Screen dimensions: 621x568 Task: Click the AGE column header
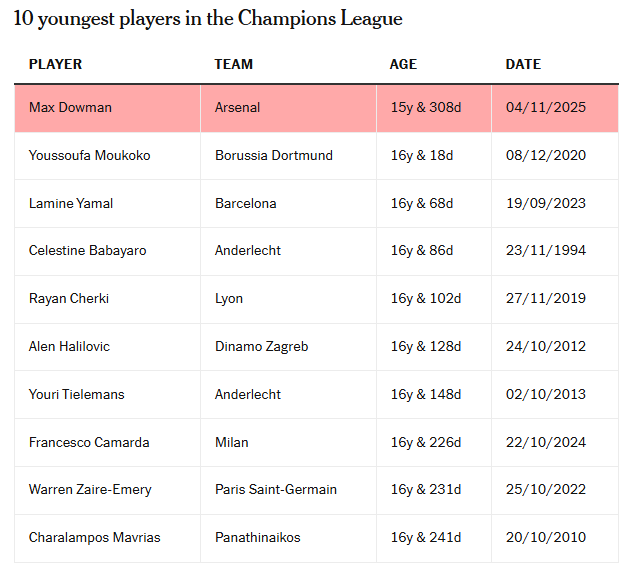coord(403,64)
